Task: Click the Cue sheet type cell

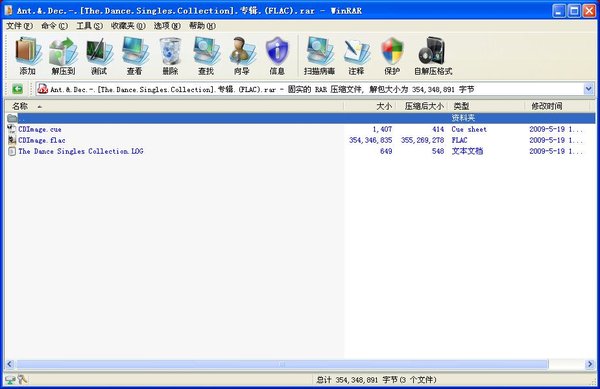Action: pos(469,129)
